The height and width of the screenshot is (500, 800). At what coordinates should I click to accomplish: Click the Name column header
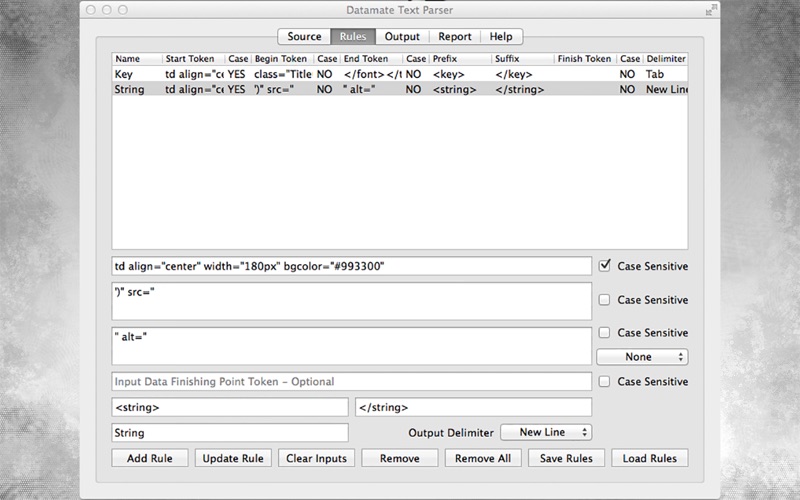click(137, 59)
